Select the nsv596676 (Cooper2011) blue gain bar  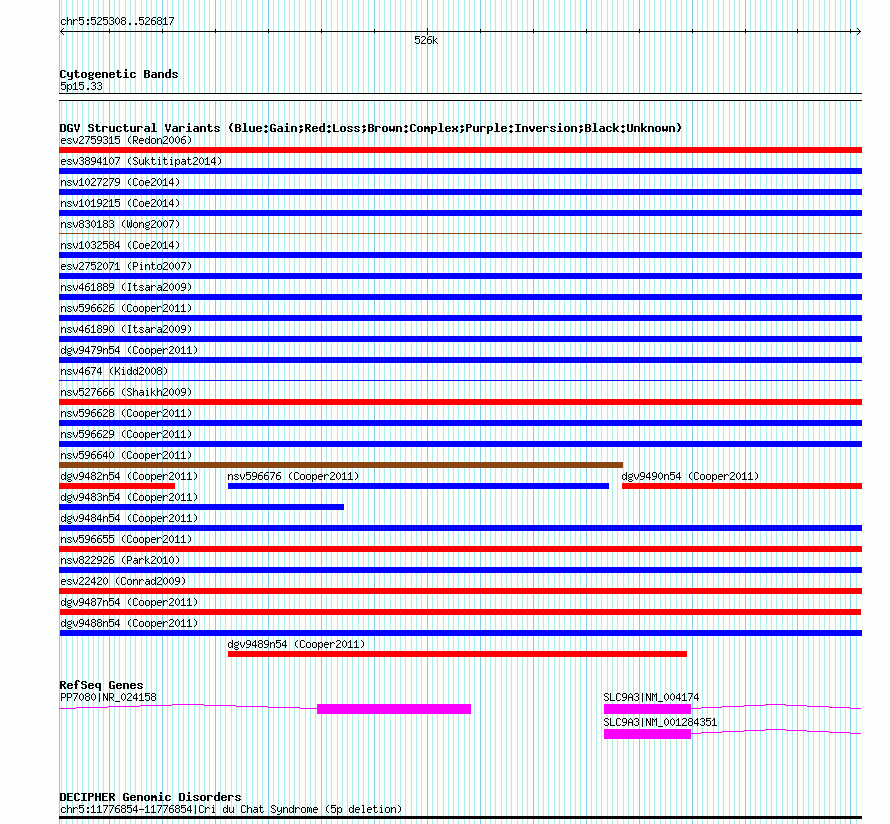coord(418,486)
